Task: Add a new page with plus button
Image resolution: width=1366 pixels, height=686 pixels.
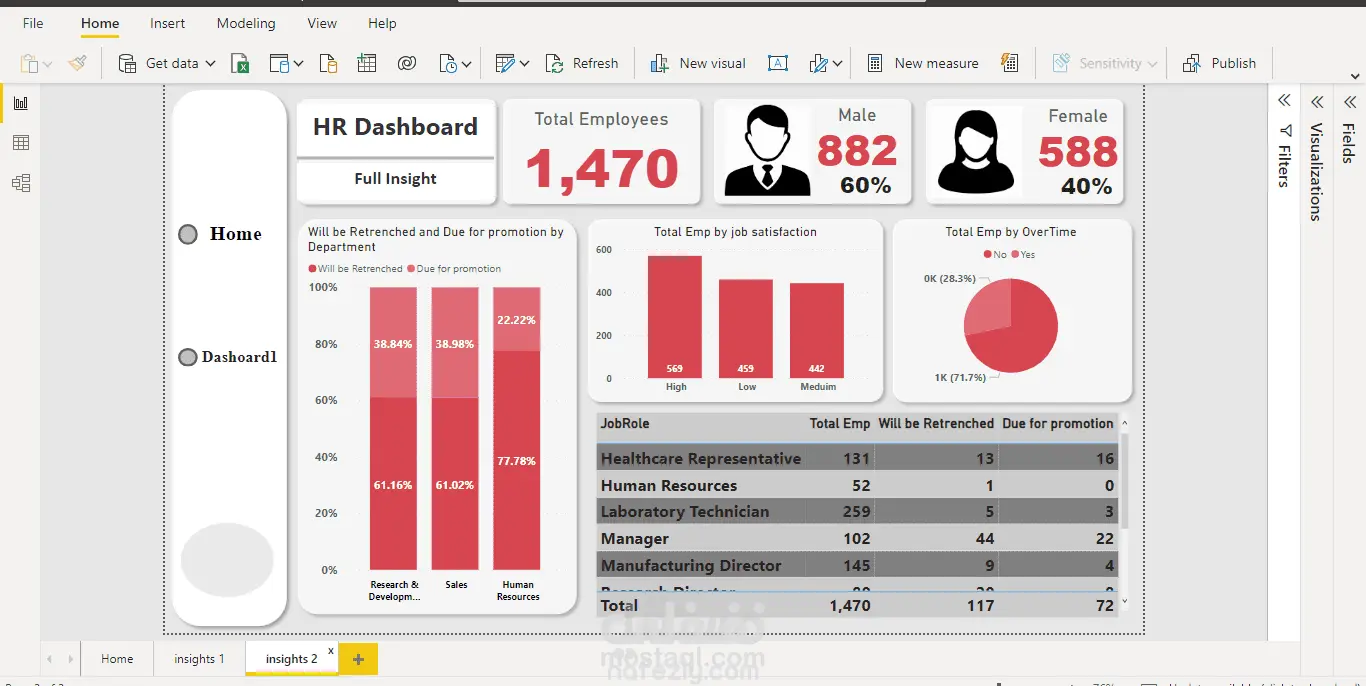Action: 358,659
